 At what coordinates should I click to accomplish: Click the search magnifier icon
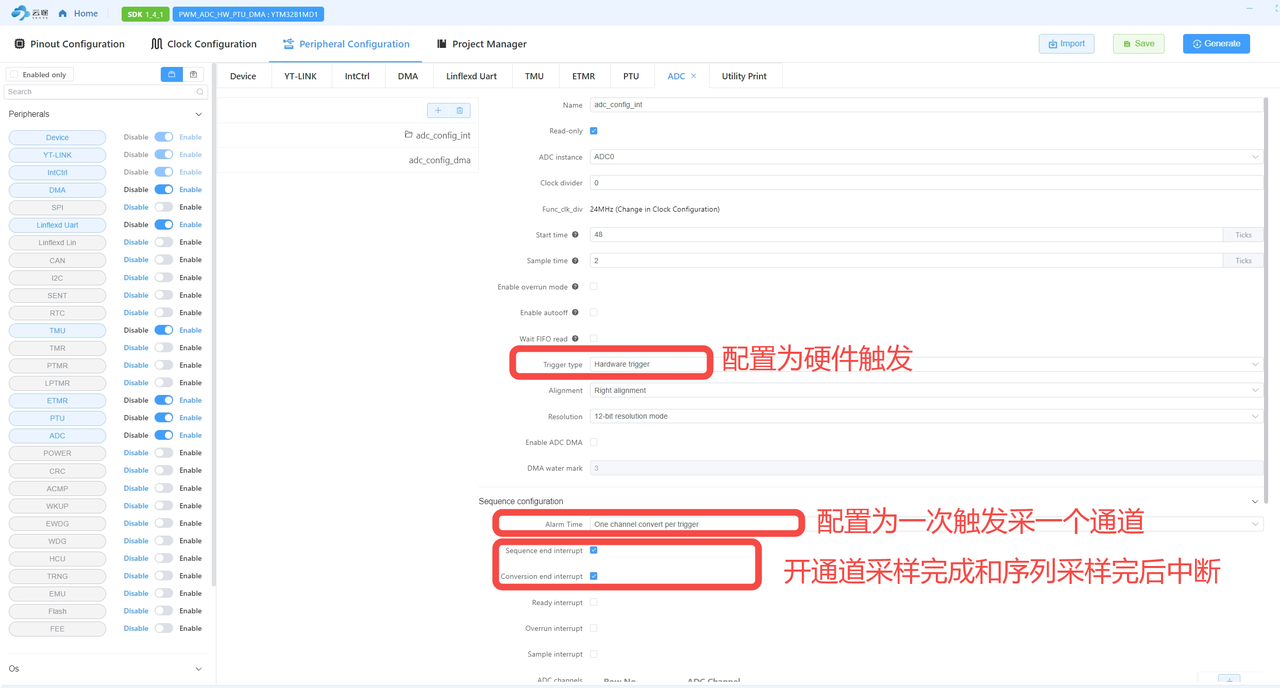[x=200, y=92]
